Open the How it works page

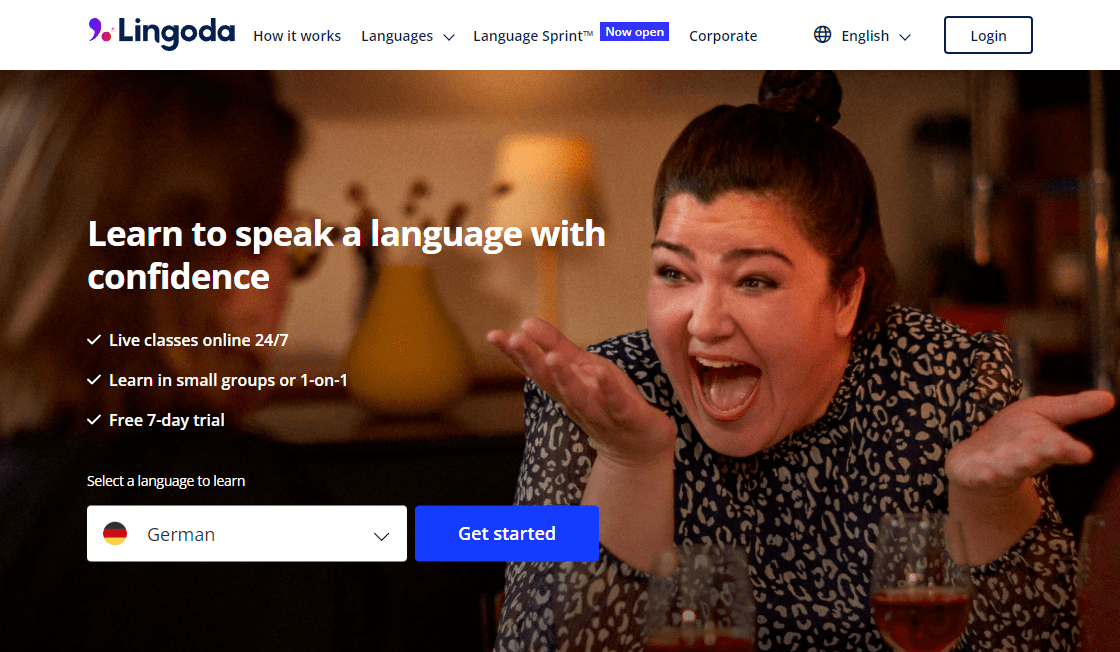(x=297, y=36)
